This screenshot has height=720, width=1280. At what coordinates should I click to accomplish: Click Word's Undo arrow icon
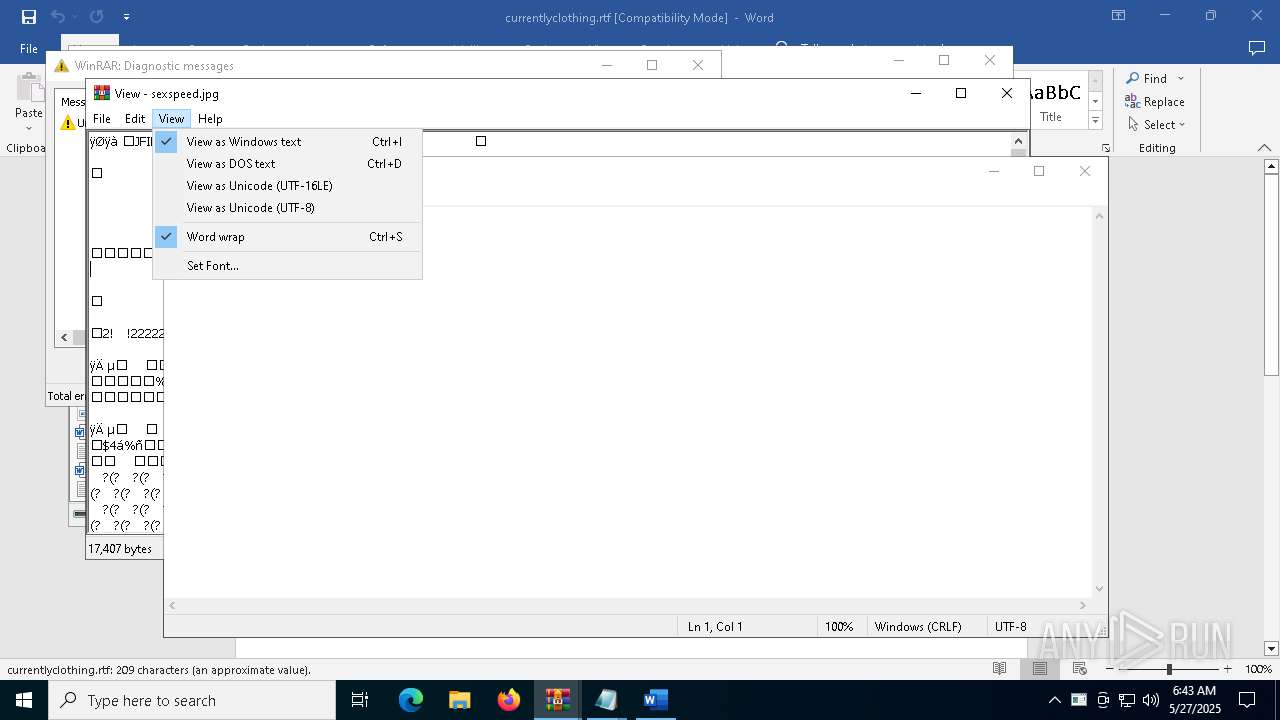pyautogui.click(x=58, y=17)
